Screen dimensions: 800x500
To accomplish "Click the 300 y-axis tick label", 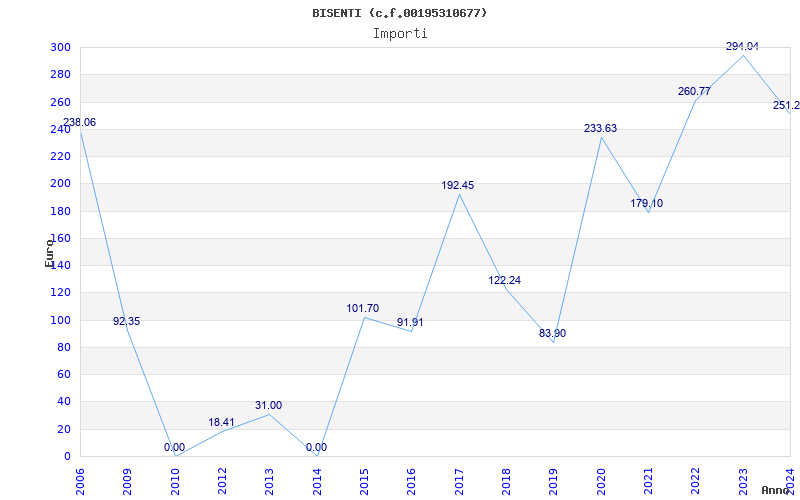I will (60, 47).
